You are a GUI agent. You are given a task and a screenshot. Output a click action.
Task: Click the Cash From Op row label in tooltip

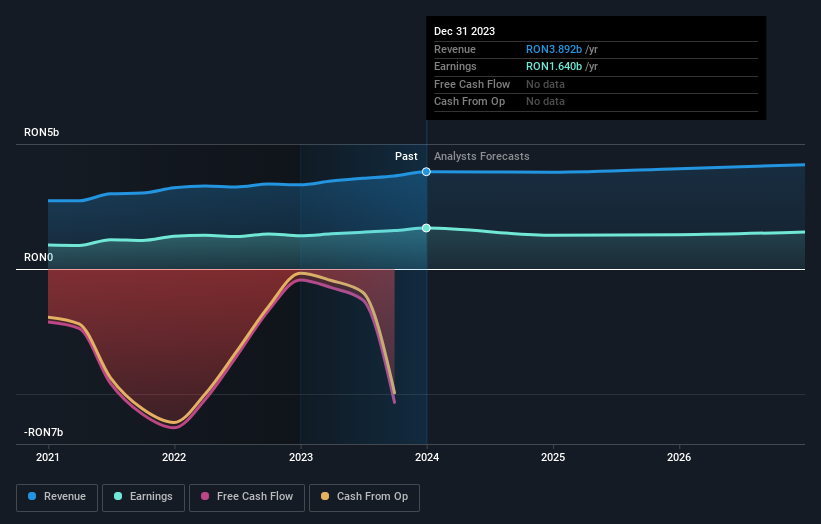tap(469, 102)
